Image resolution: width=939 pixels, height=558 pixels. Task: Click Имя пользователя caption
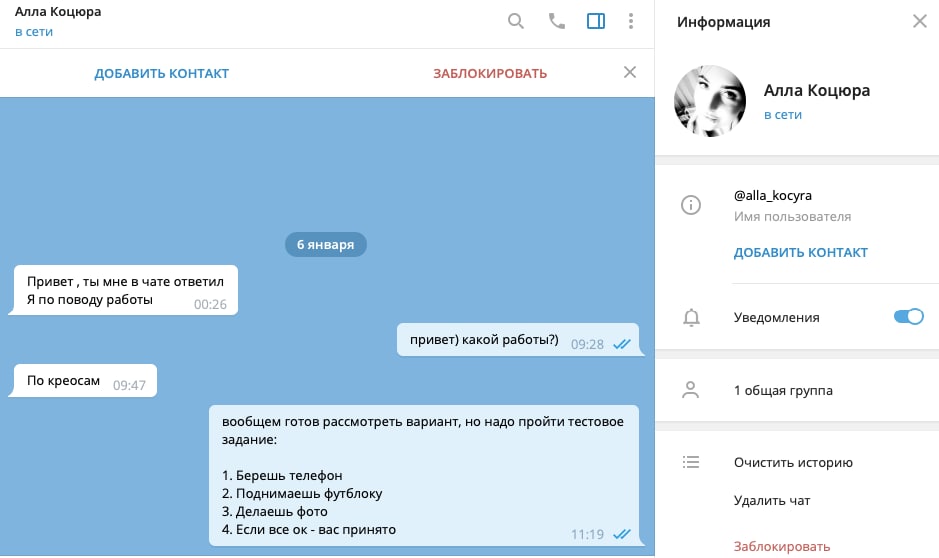click(x=792, y=217)
